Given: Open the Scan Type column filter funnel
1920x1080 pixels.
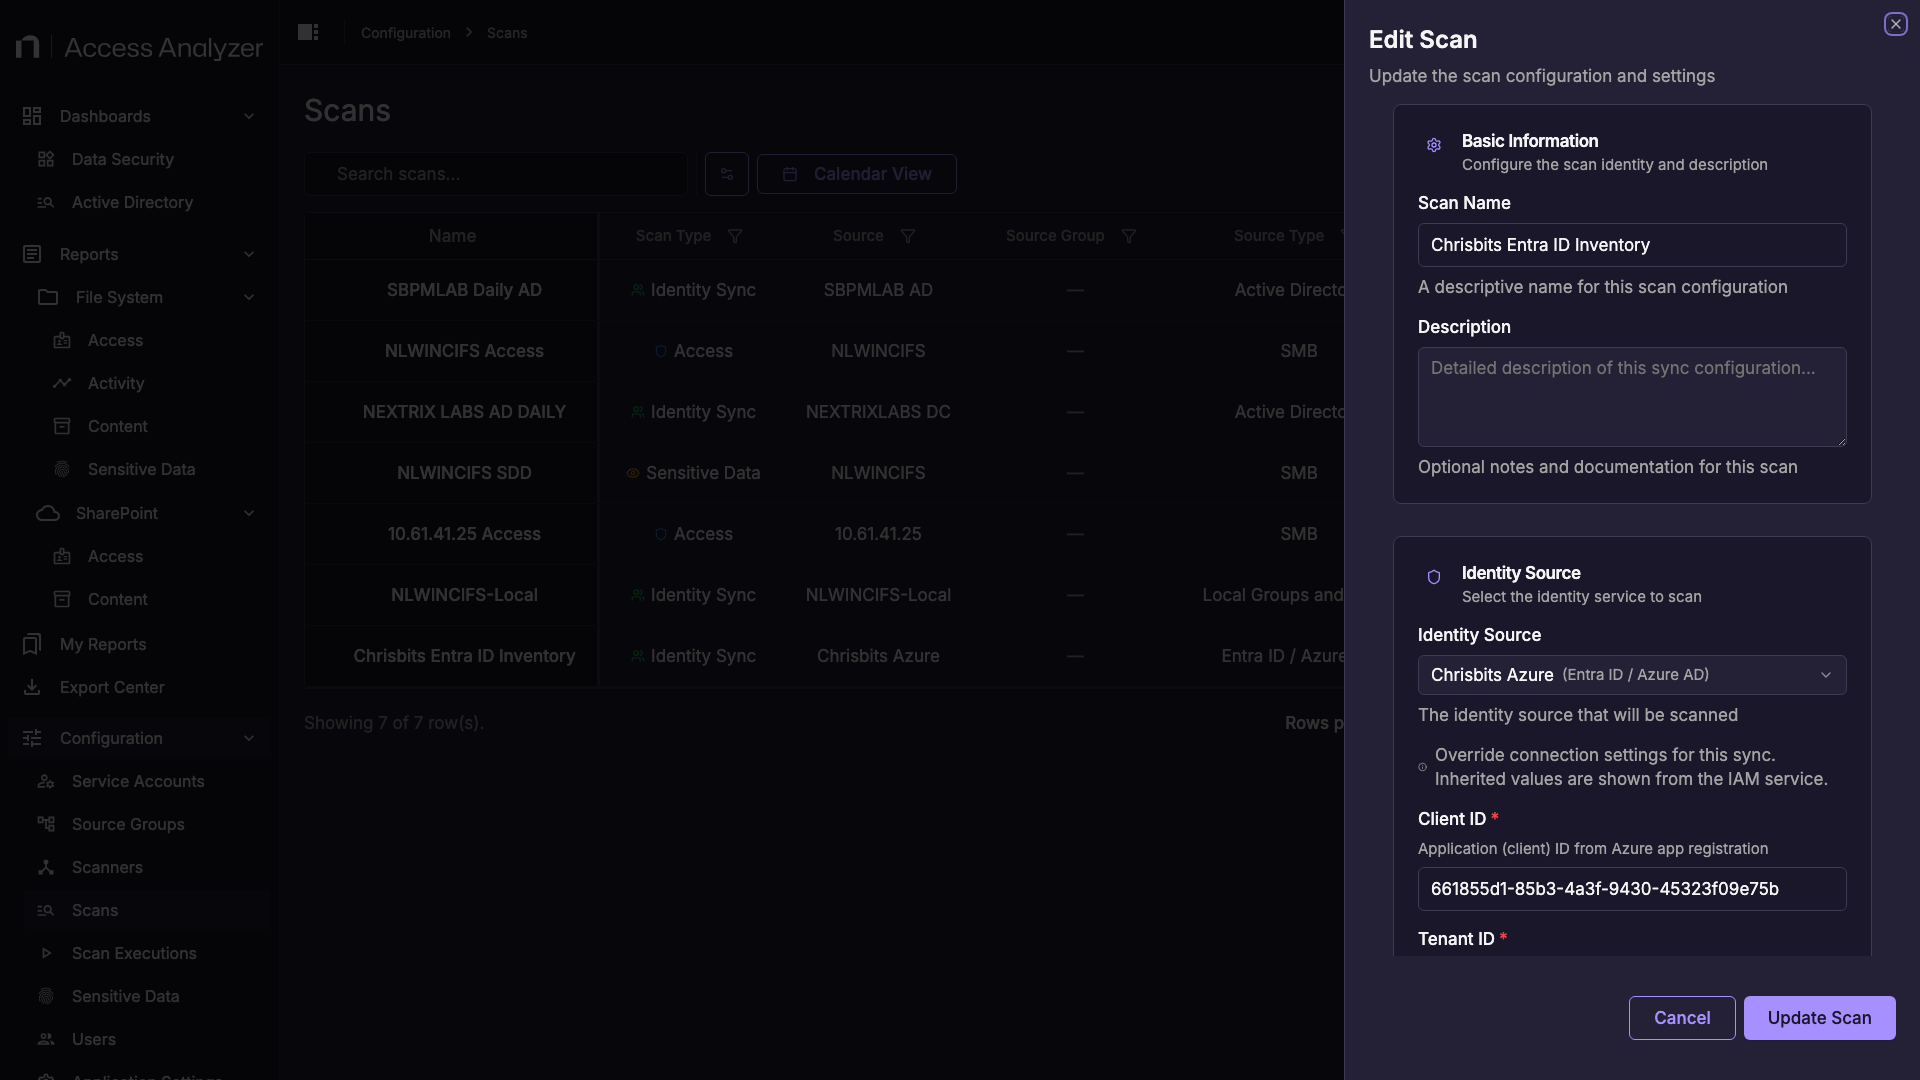Looking at the screenshot, I should coord(735,236).
